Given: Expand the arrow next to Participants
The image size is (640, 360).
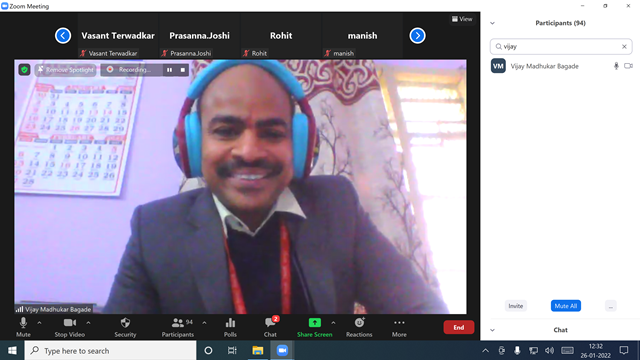Looking at the screenshot, I should tap(204, 323).
